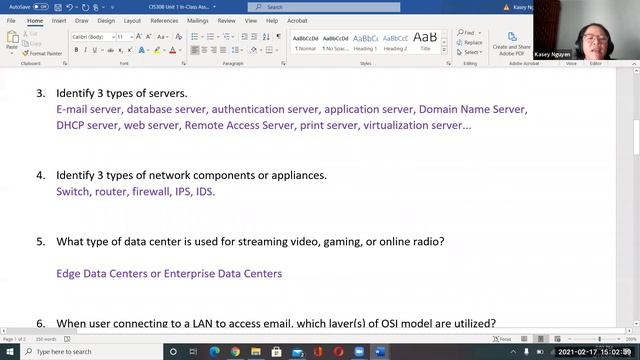
Task: Click Find in Editing group
Action: (x=466, y=32)
